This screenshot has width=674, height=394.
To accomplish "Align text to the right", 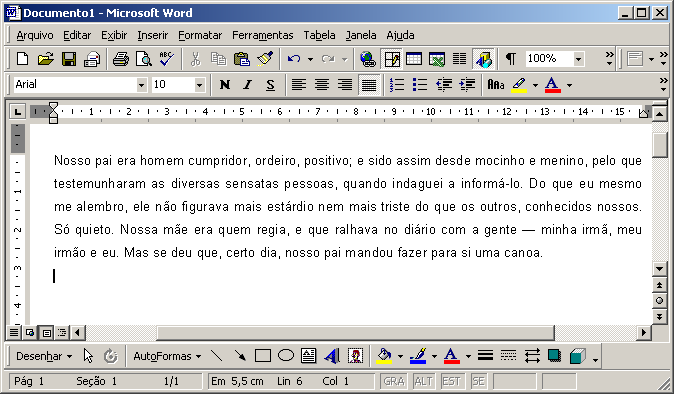I will [345, 85].
